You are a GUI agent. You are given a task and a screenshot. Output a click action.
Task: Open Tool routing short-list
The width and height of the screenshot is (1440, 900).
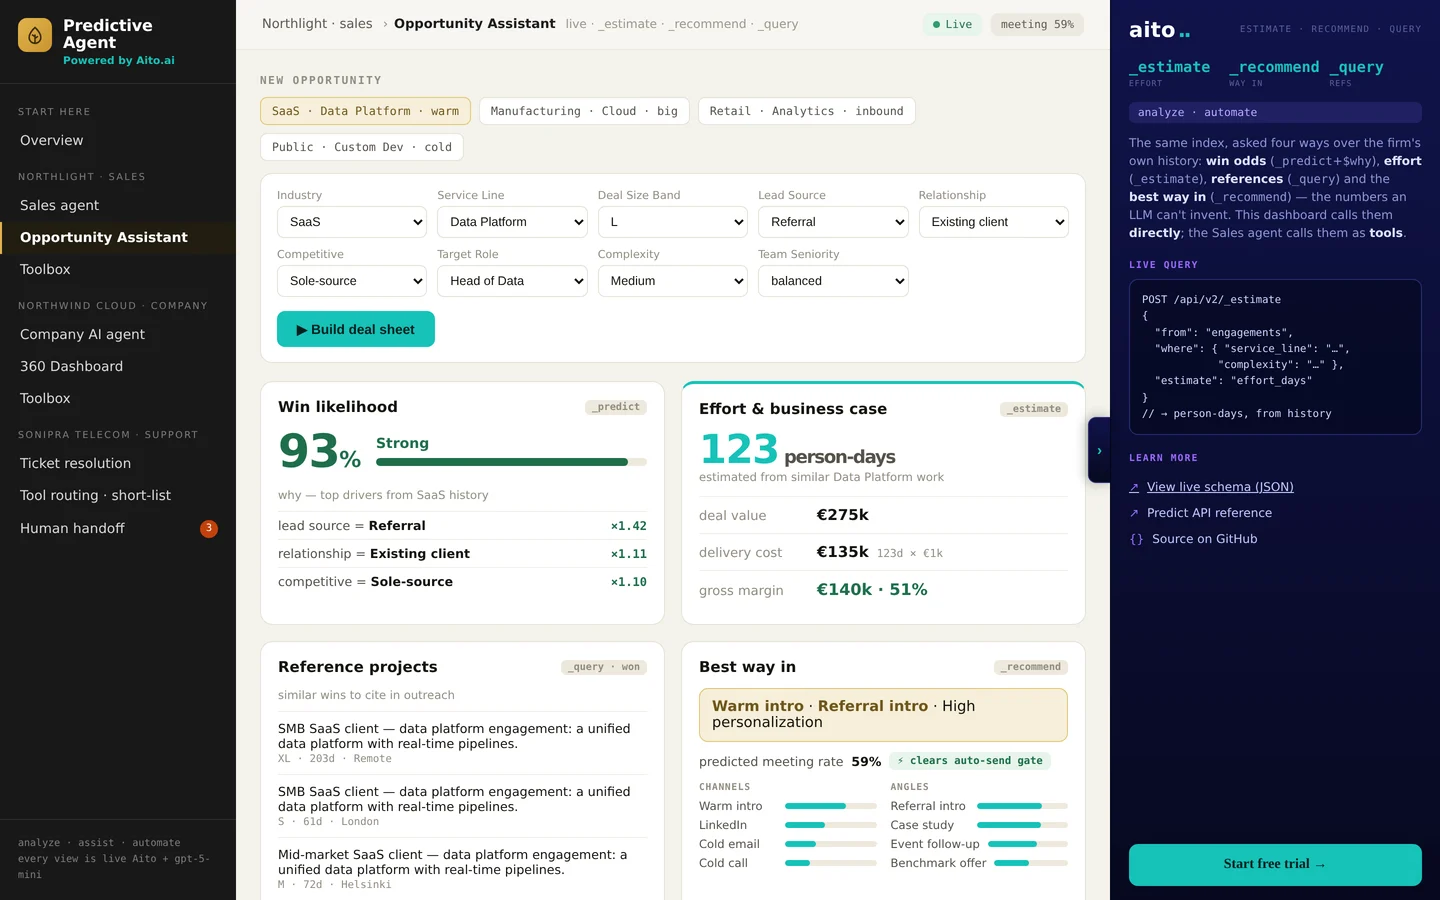(x=118, y=495)
